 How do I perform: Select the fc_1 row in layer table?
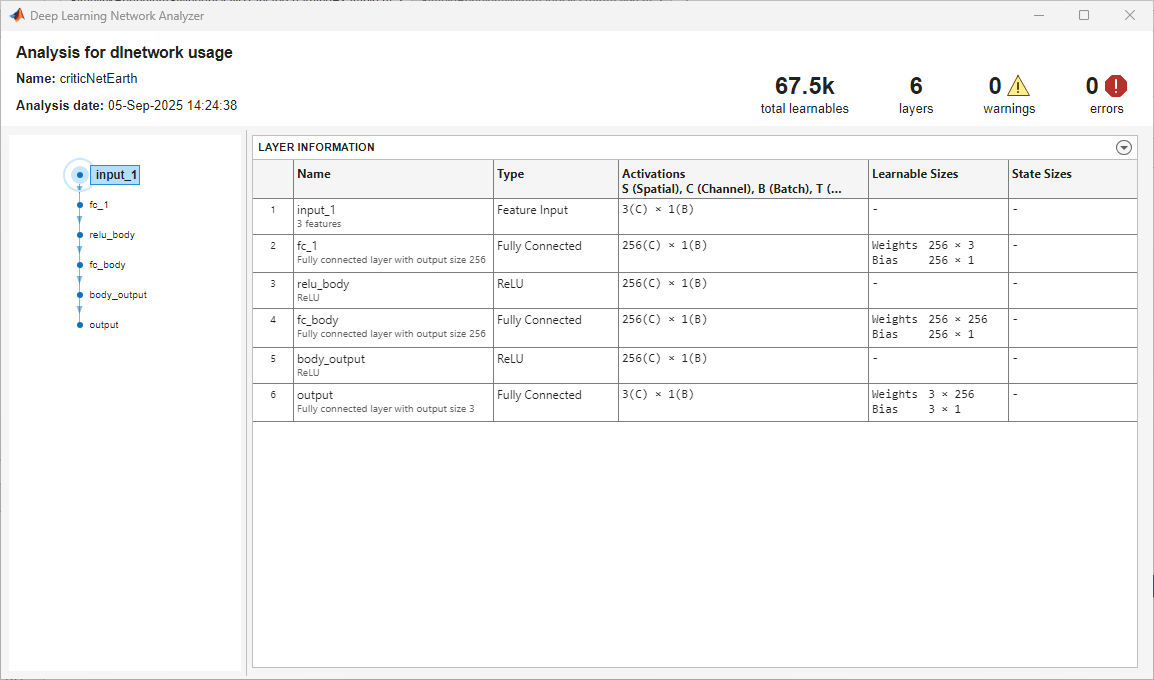[x=393, y=253]
